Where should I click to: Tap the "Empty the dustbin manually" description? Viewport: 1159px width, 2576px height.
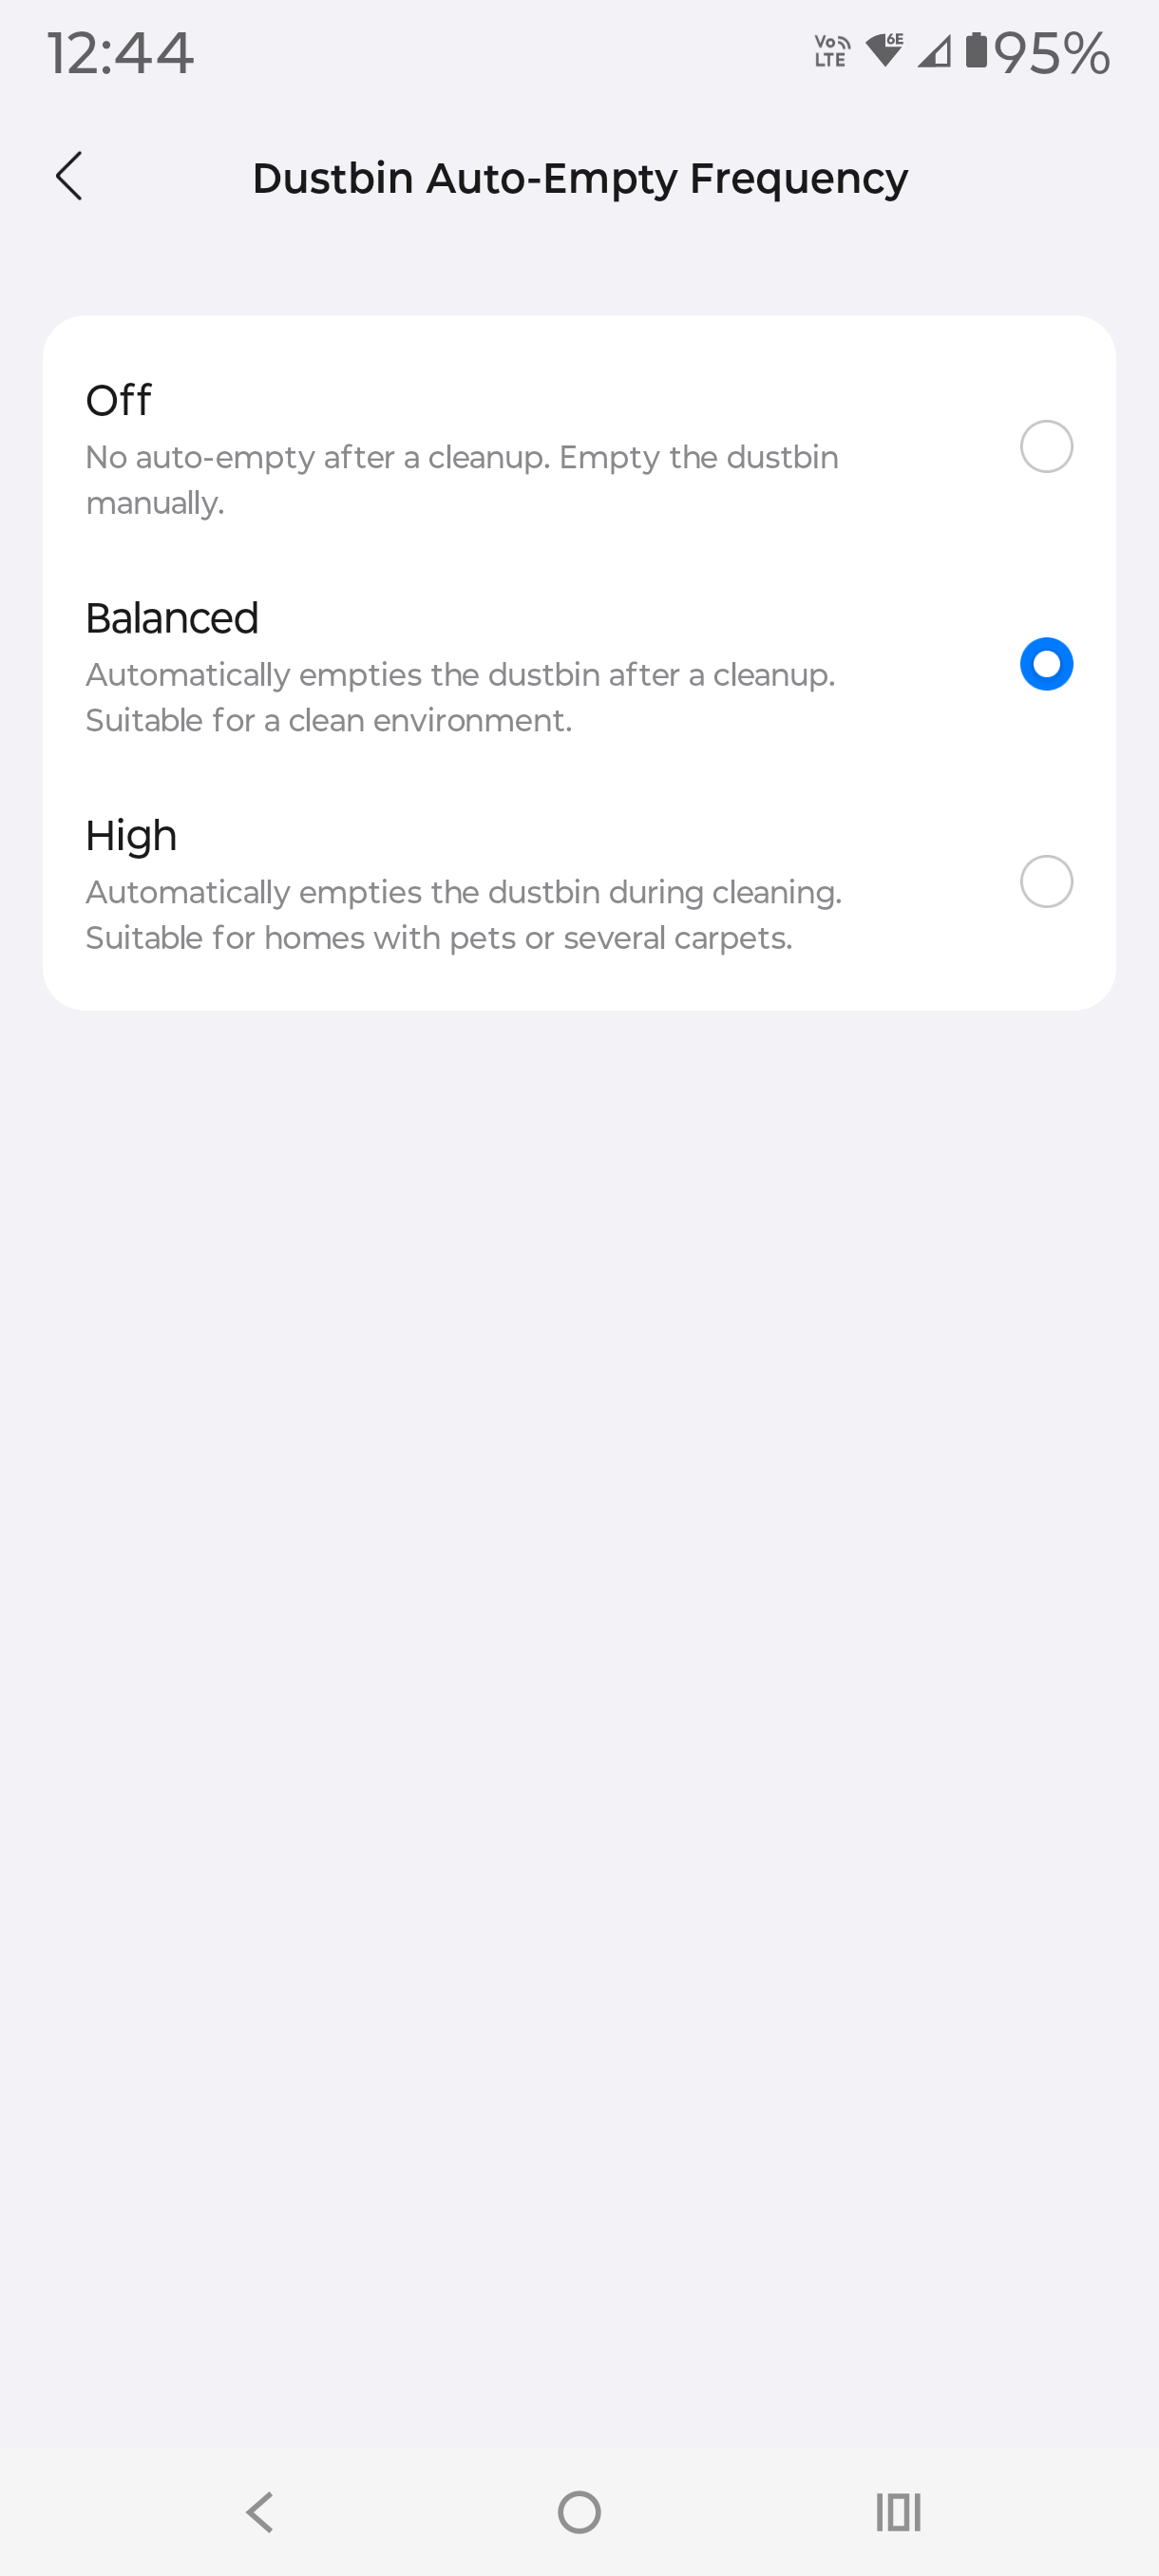pyautogui.click(x=461, y=480)
